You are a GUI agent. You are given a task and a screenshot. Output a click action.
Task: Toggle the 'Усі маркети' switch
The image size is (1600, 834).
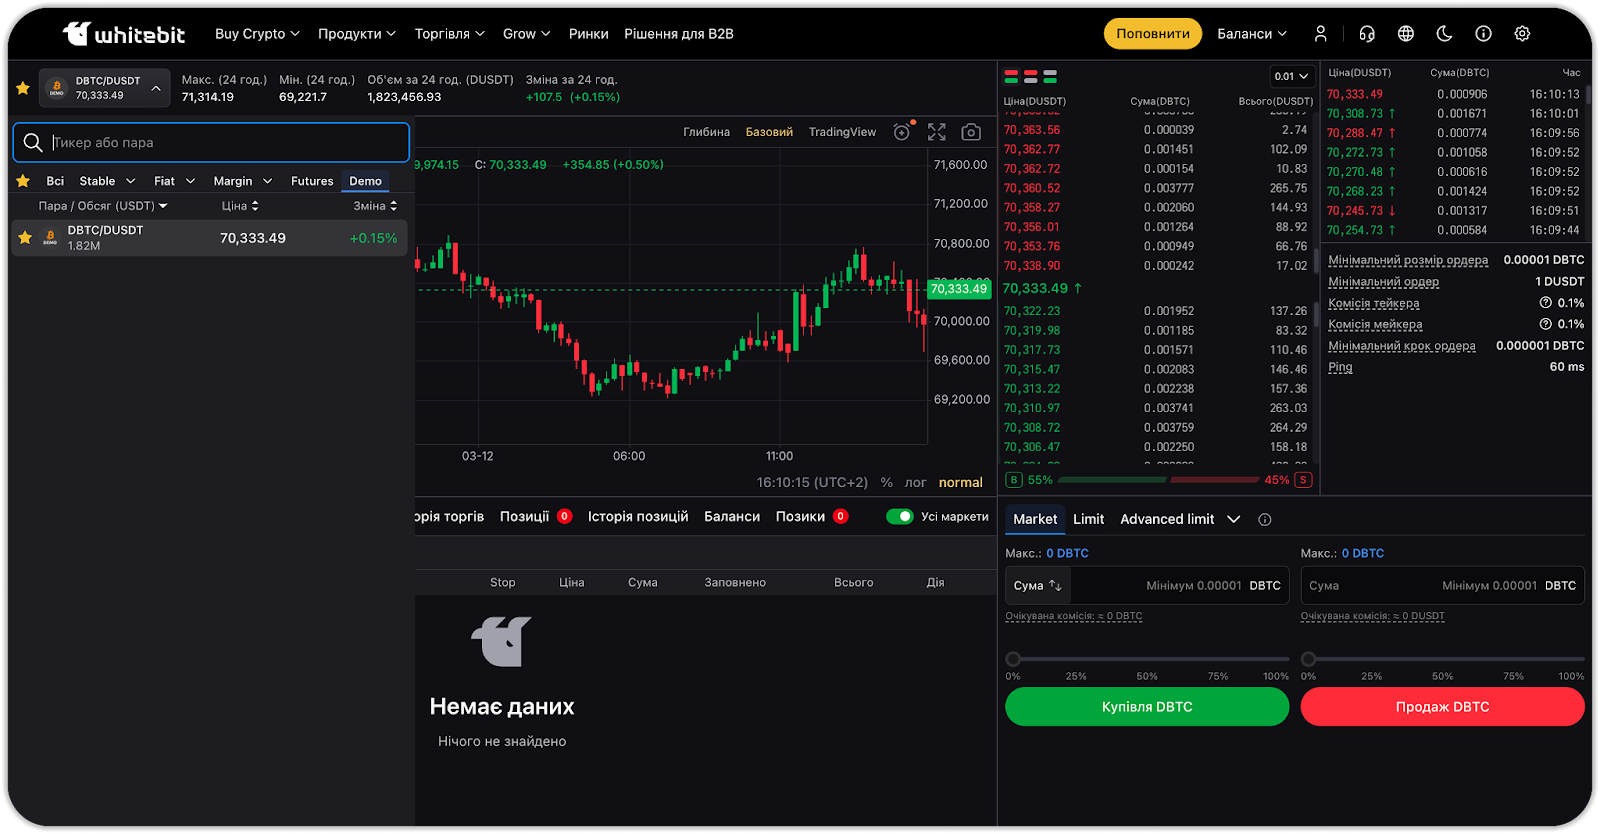(900, 517)
